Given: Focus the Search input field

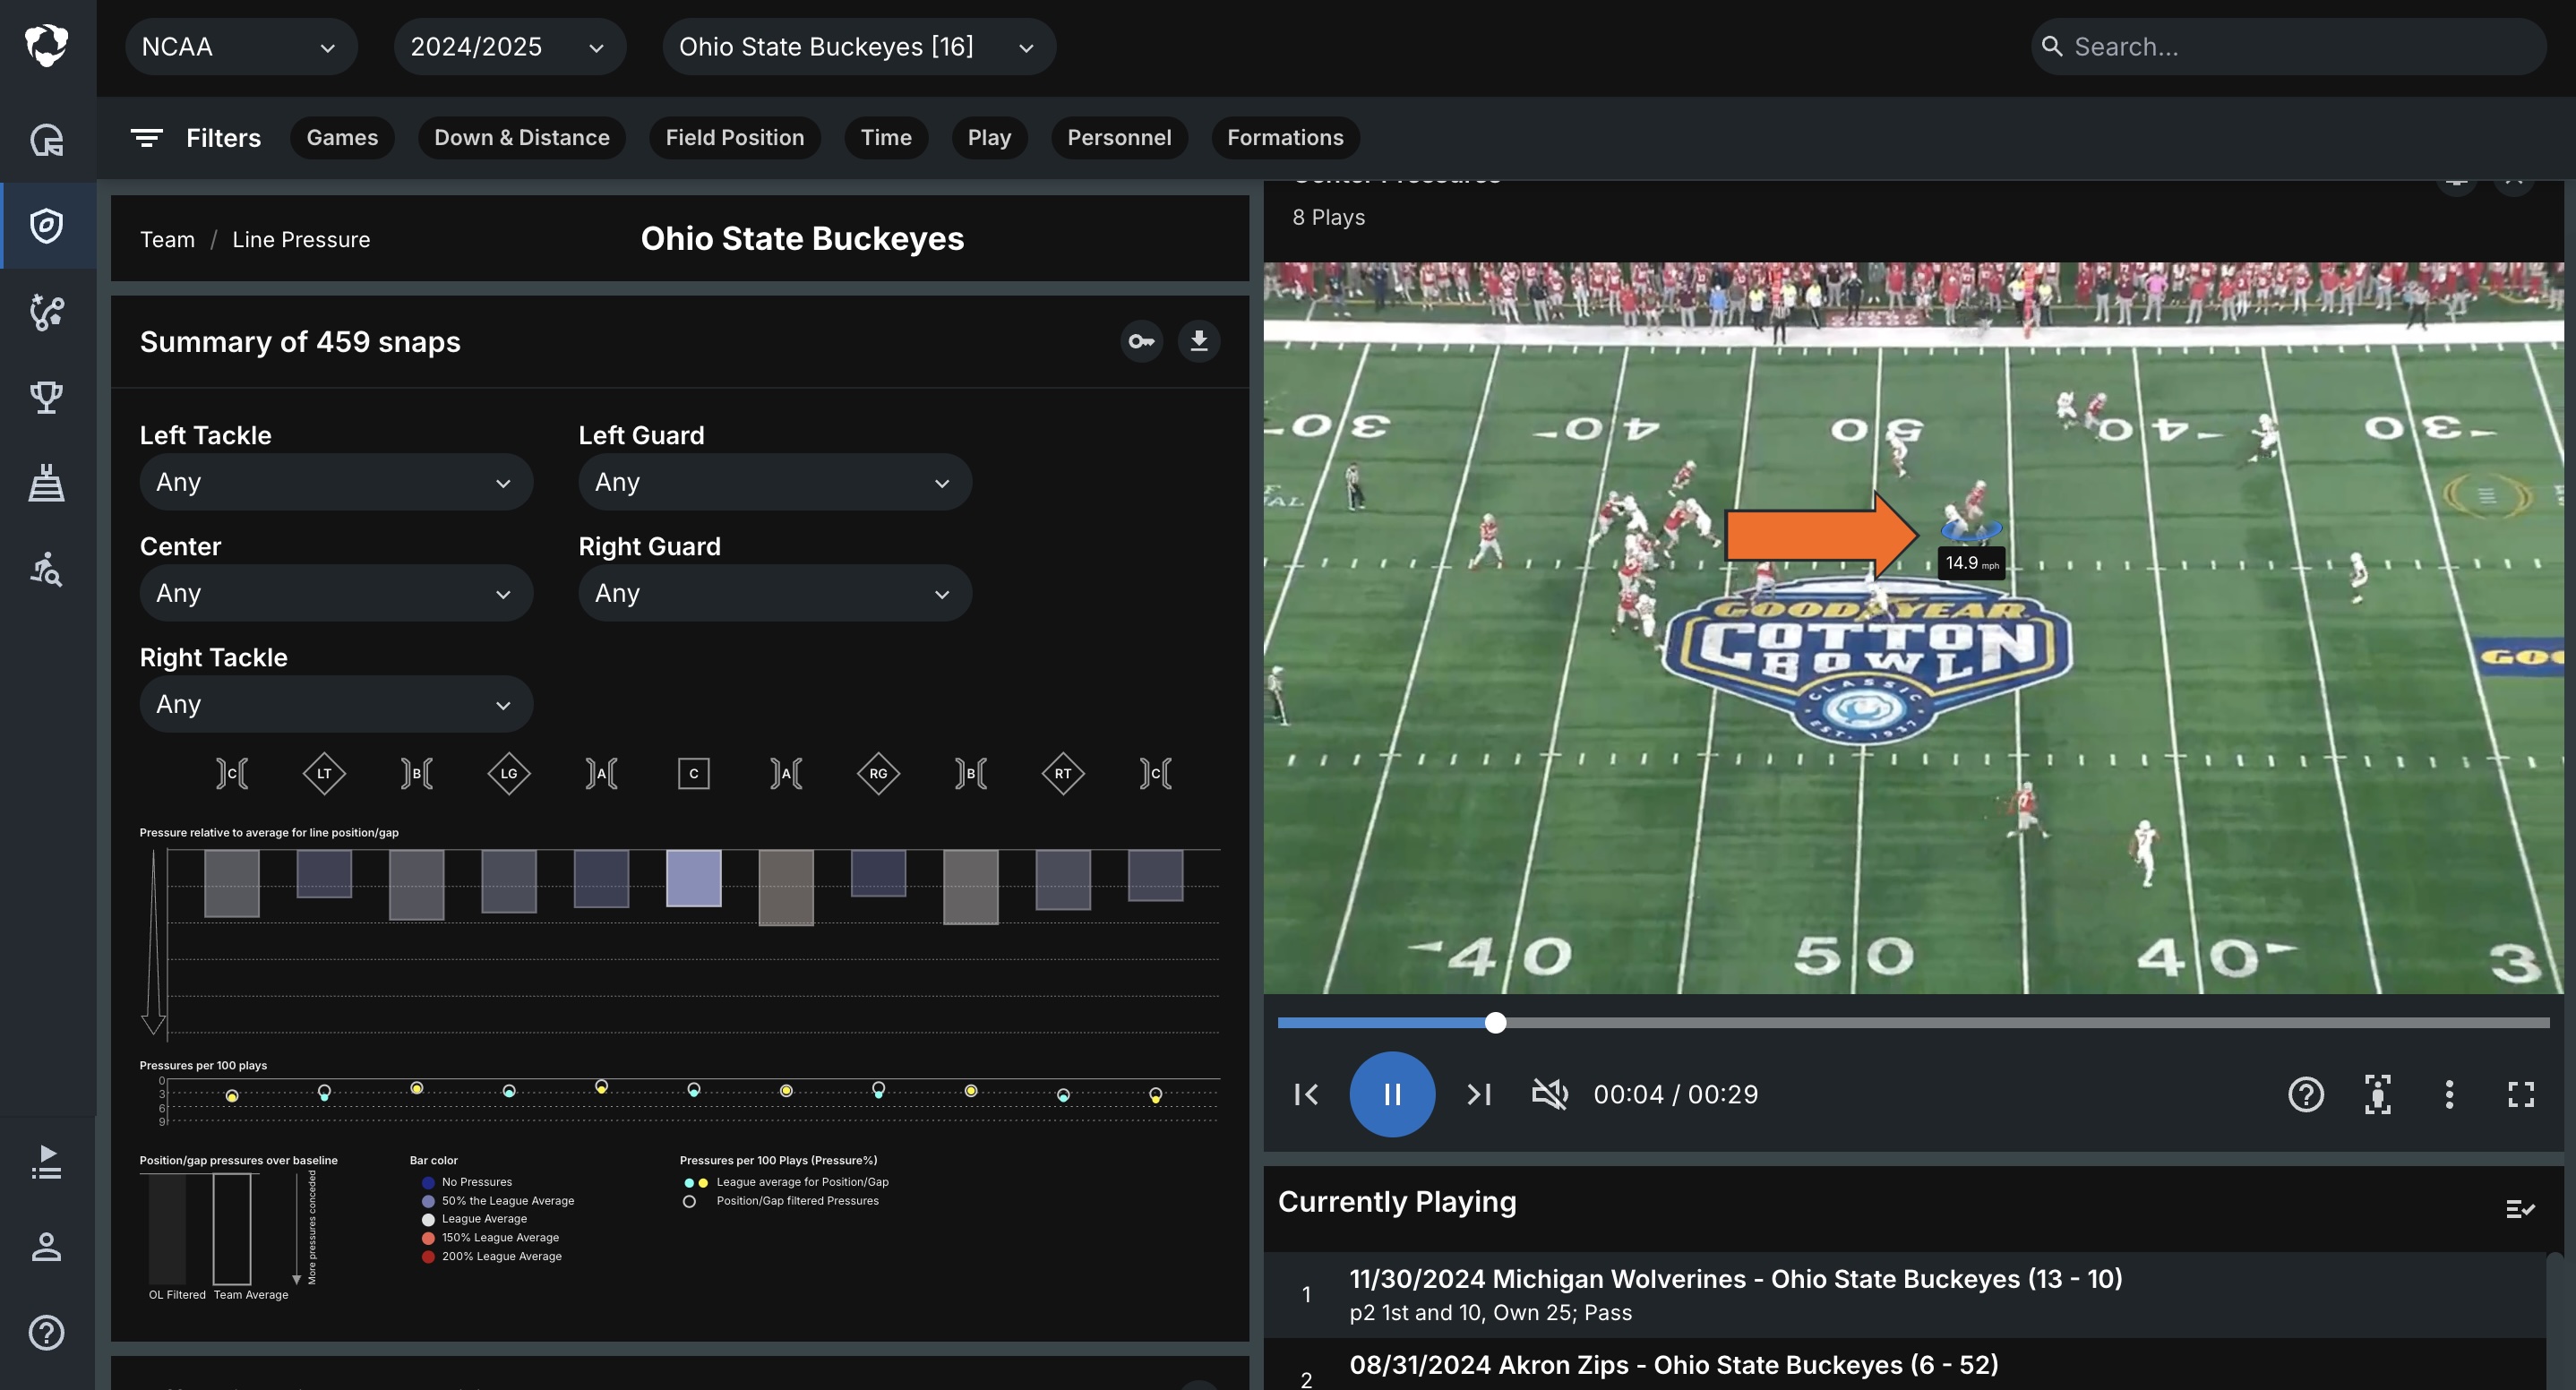Looking at the screenshot, I should pyautogui.click(x=2288, y=47).
